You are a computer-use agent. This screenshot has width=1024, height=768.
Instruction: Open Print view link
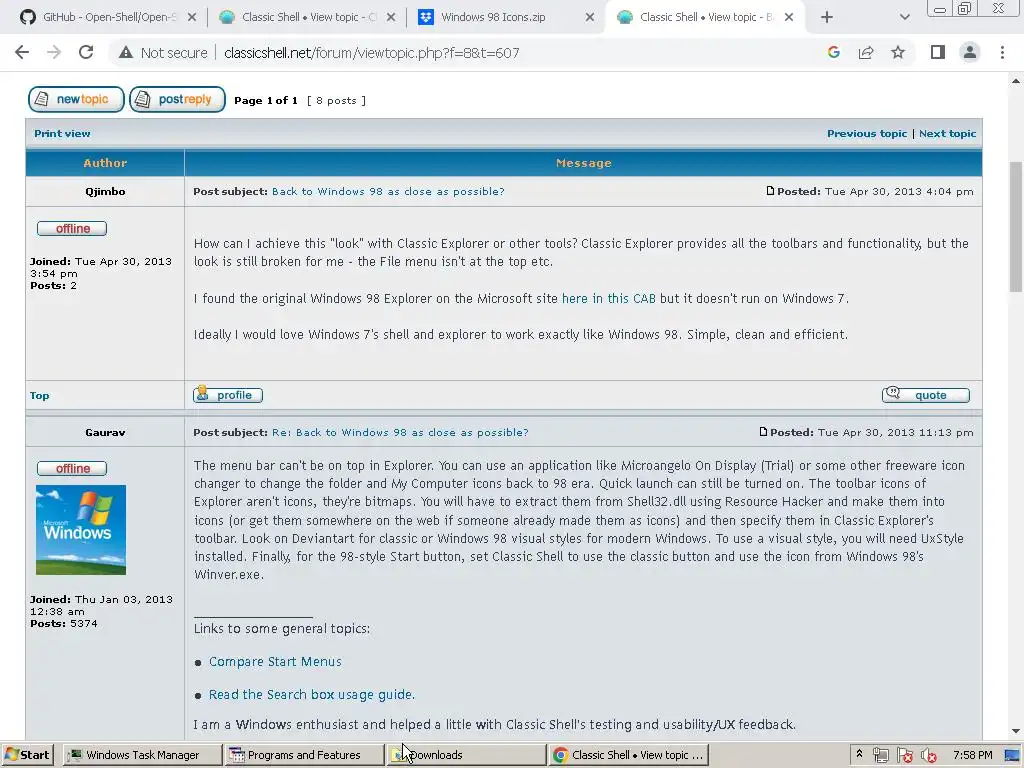coord(62,133)
